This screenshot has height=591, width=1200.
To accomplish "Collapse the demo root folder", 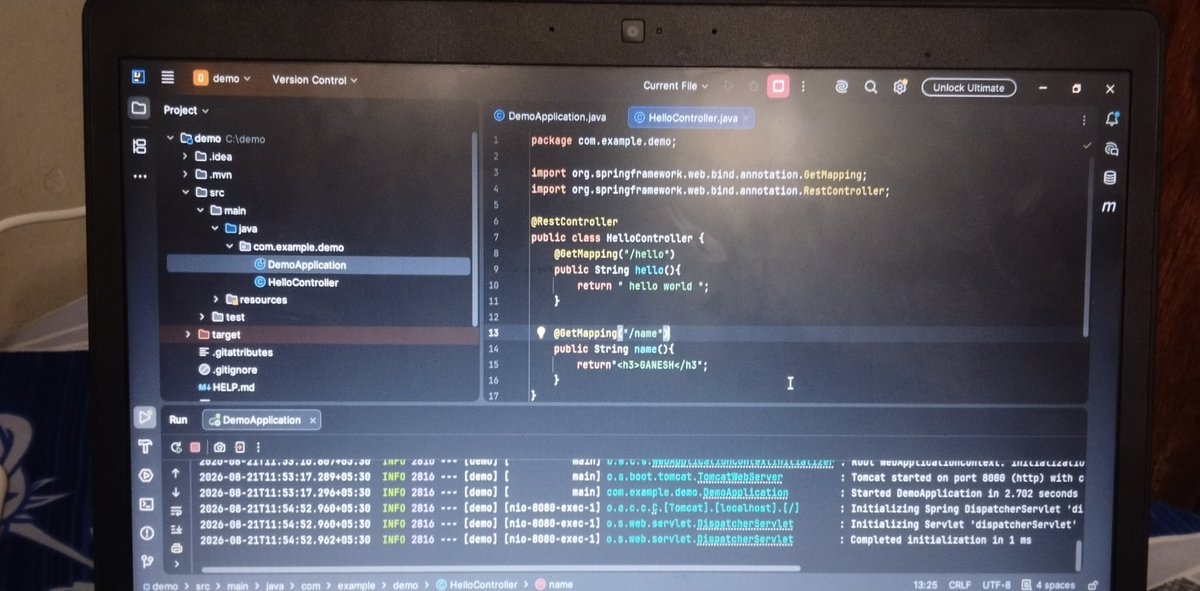I will [170, 139].
